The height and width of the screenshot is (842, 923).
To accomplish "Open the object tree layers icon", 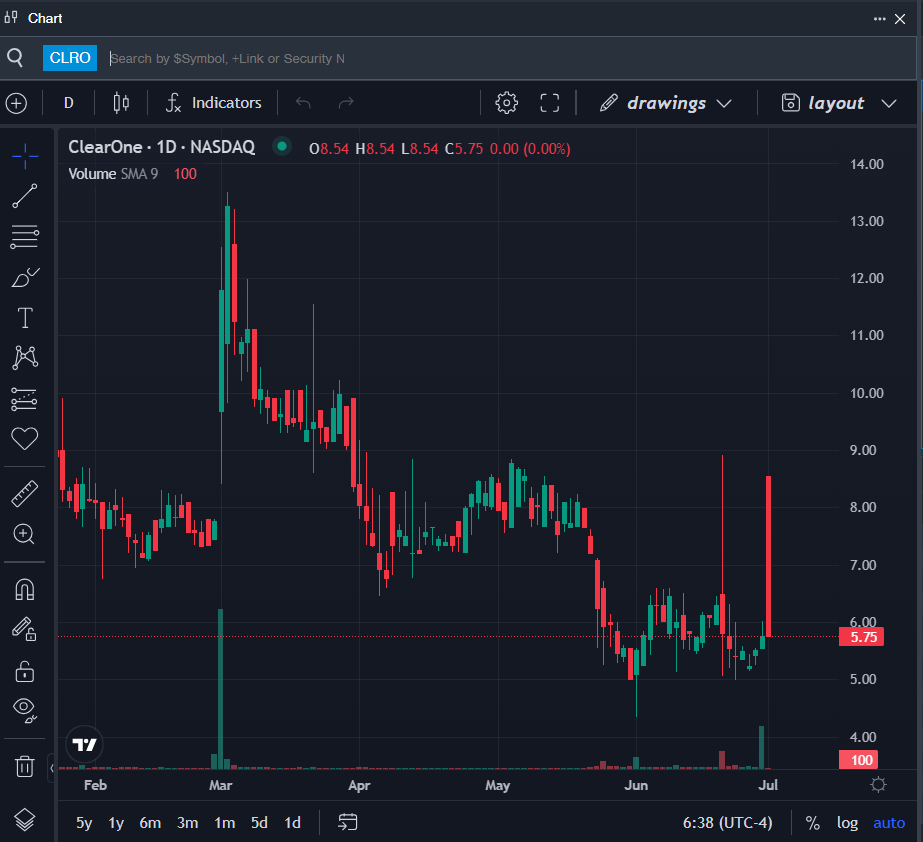I will pos(25,820).
